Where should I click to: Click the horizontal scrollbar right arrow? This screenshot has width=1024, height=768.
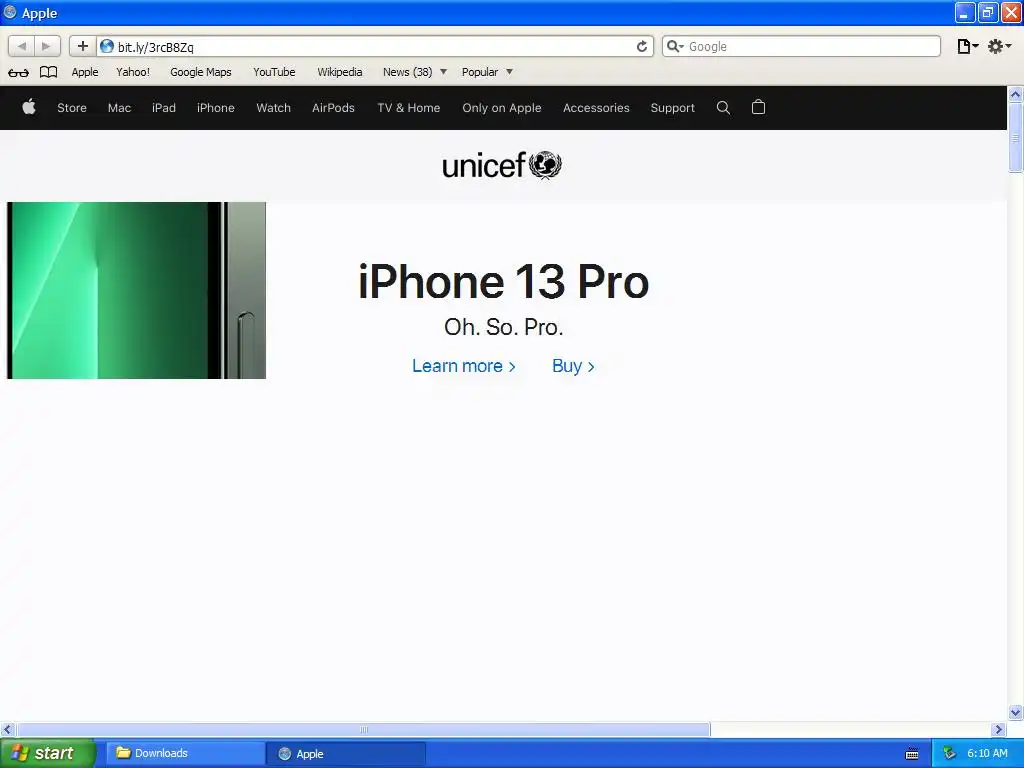999,729
